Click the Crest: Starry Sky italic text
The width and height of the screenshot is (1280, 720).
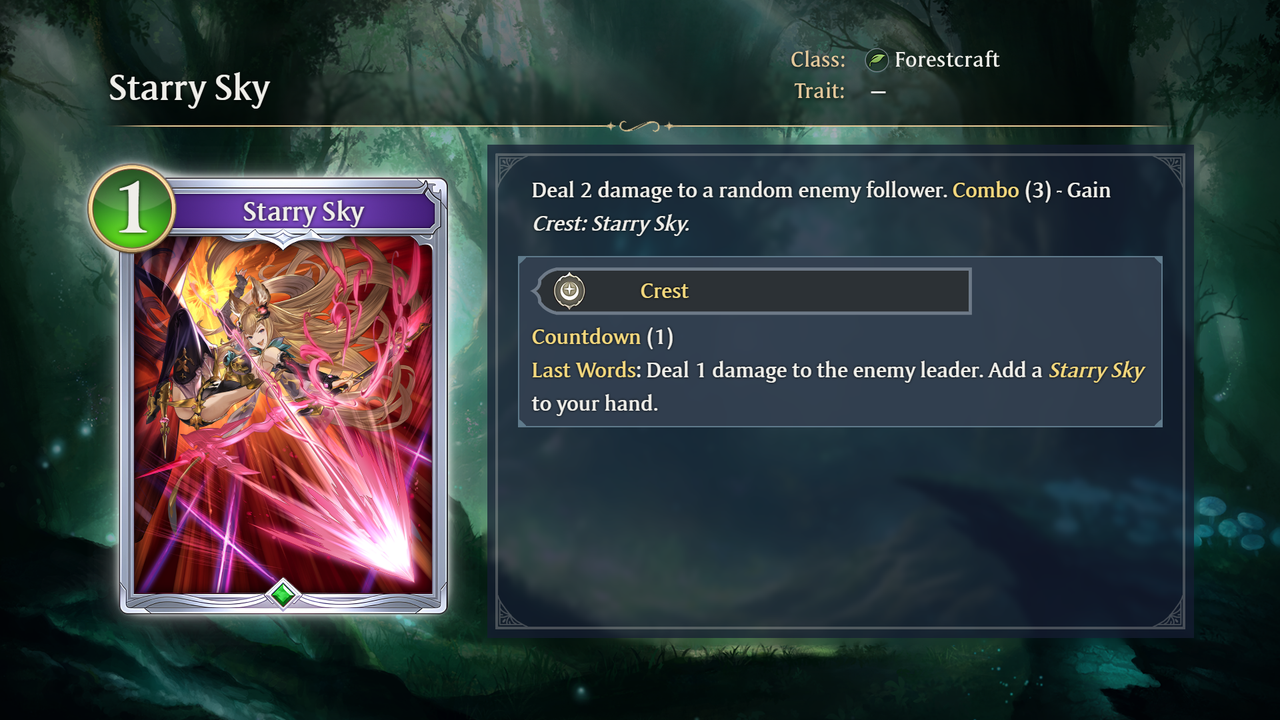pyautogui.click(x=610, y=224)
